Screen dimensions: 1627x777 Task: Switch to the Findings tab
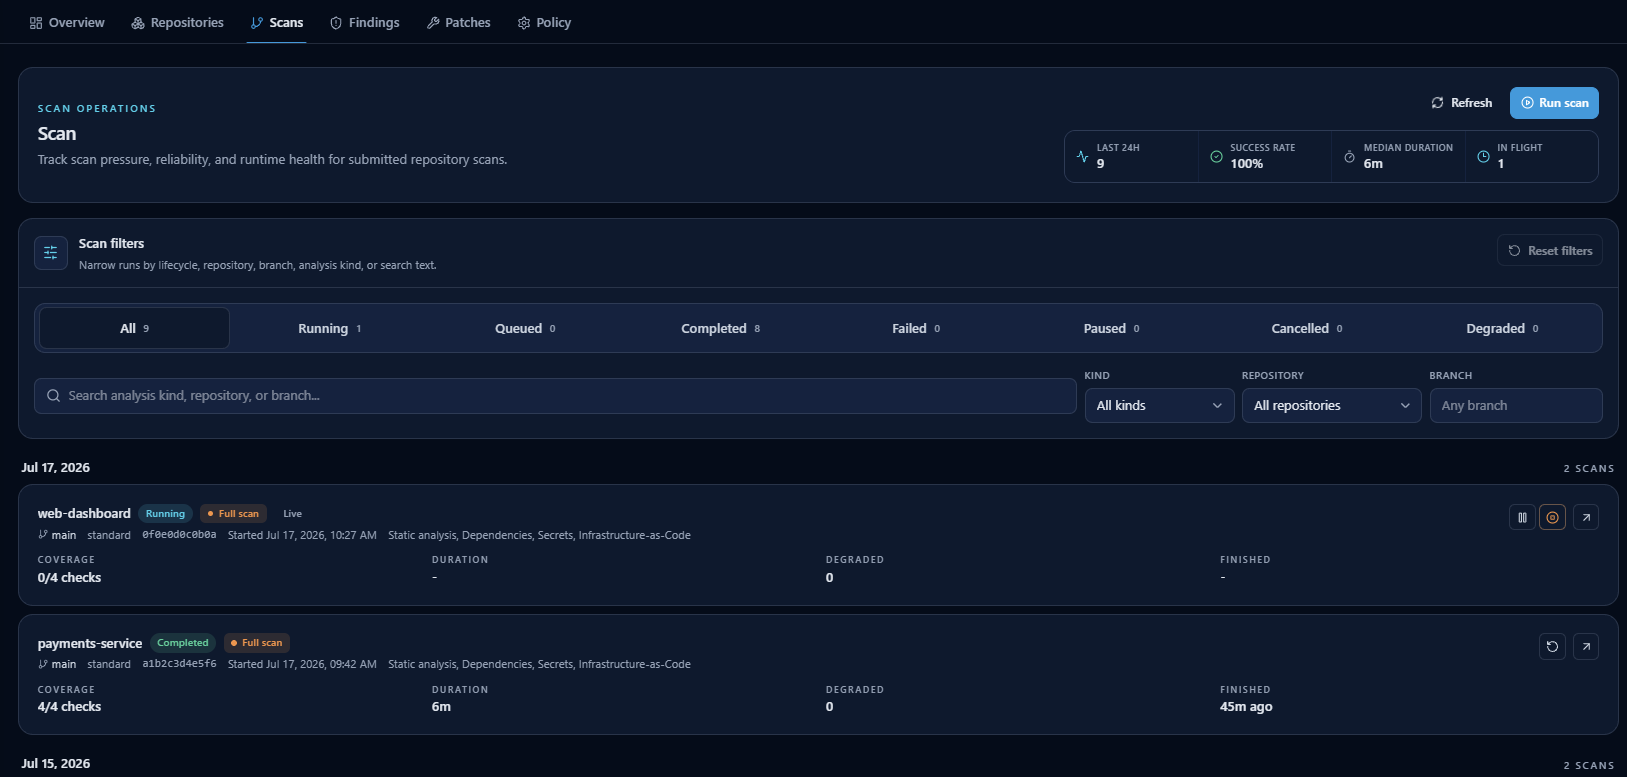[365, 22]
